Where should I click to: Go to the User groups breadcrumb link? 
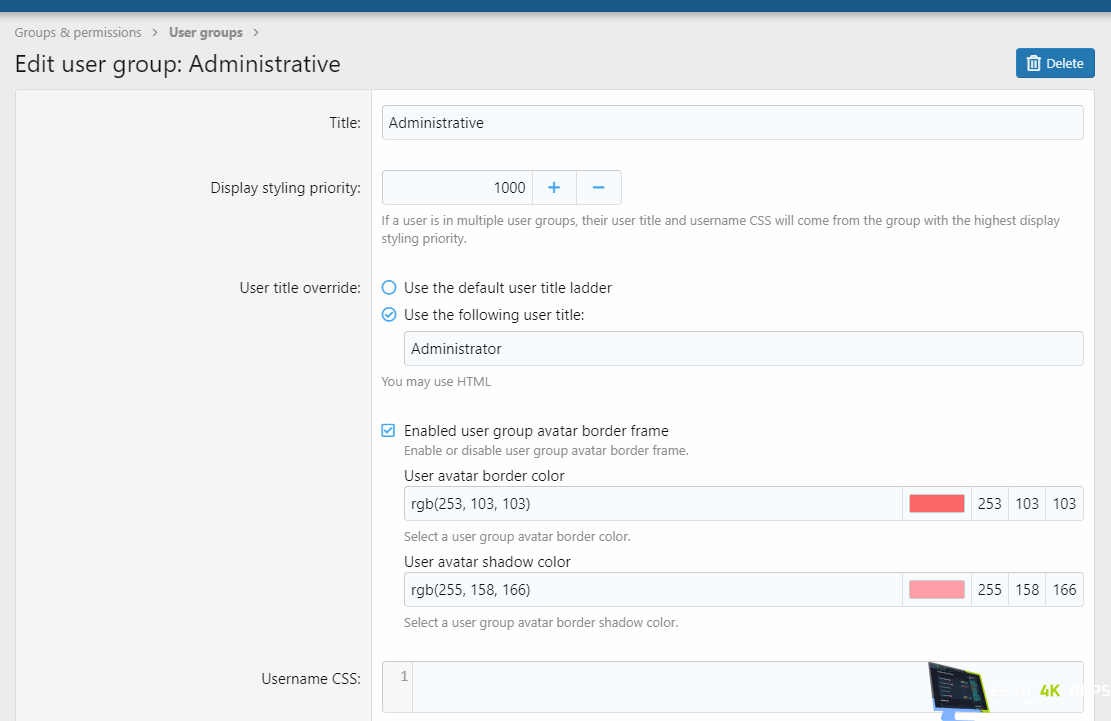point(205,33)
